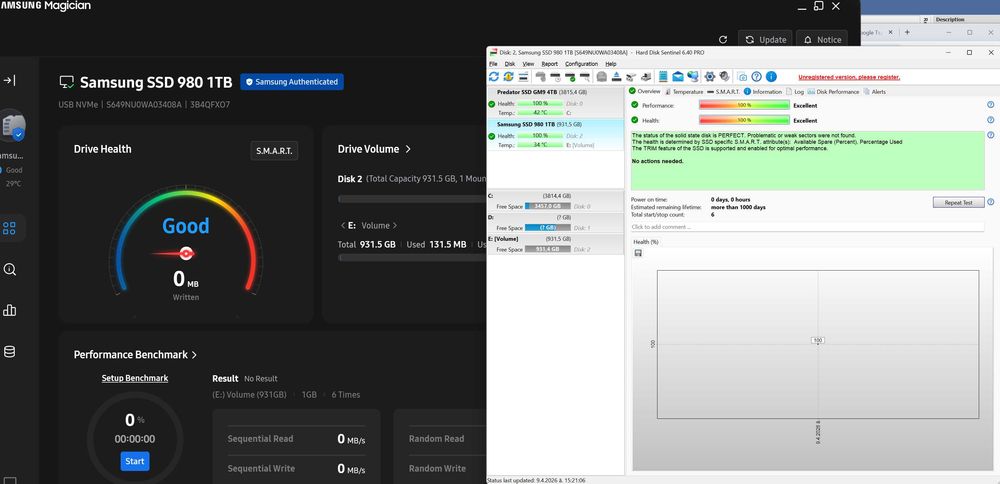1000x484 pixels.
Task: Open the Configuration menu in Hard Disk Sentinel
Action: tap(582, 64)
